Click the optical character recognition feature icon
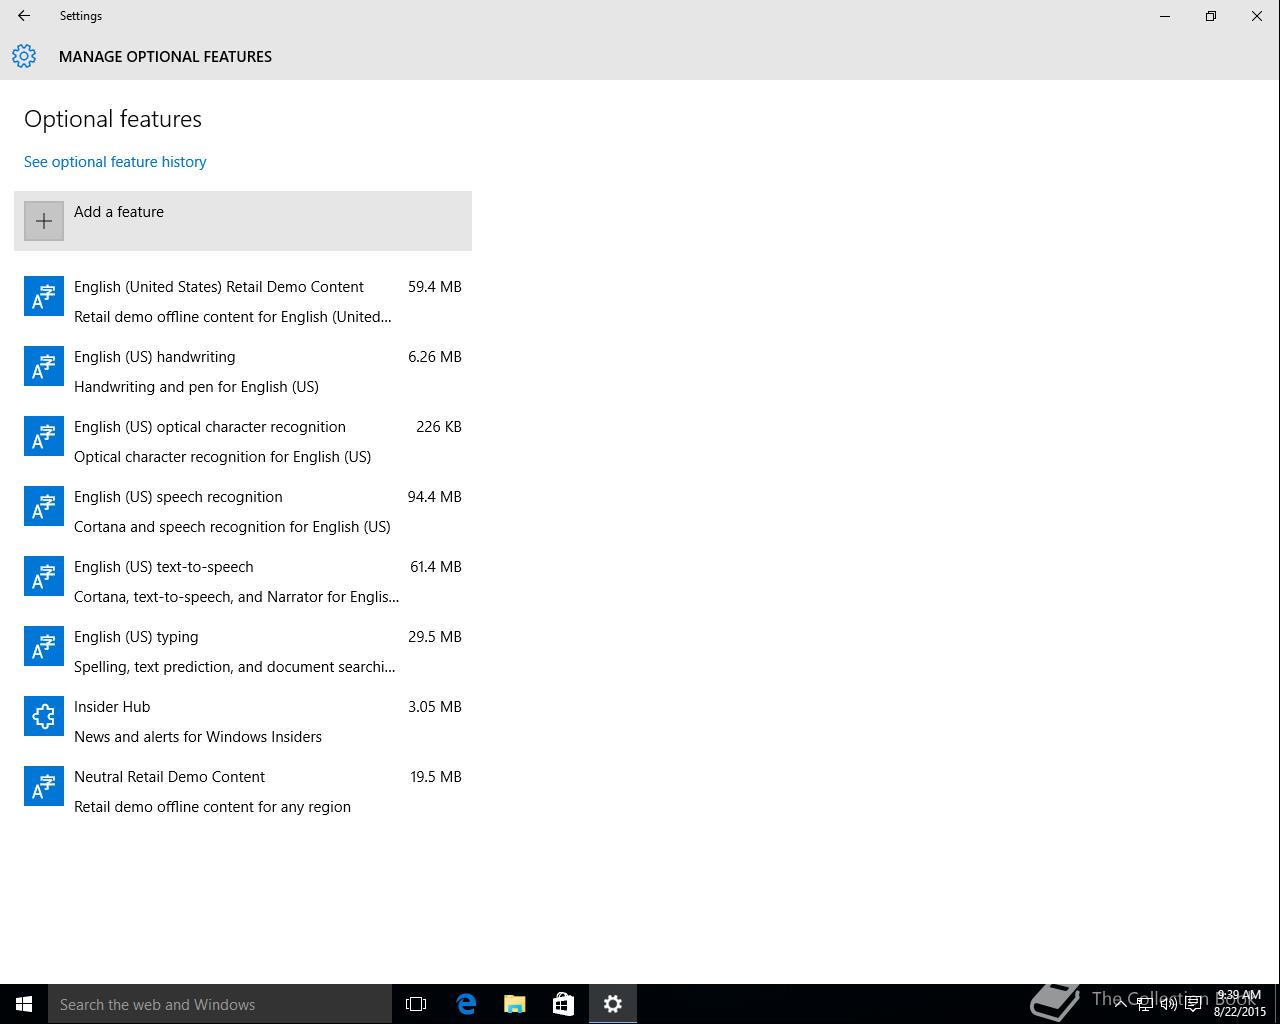This screenshot has height=1024, width=1280. pos(44,436)
